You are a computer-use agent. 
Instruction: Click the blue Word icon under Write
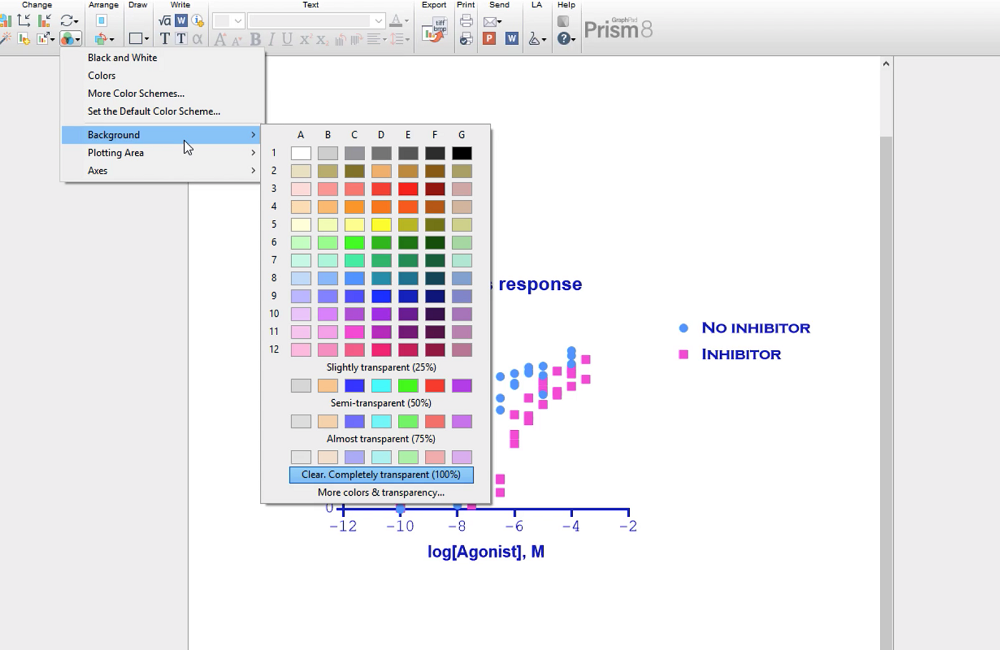click(x=181, y=20)
